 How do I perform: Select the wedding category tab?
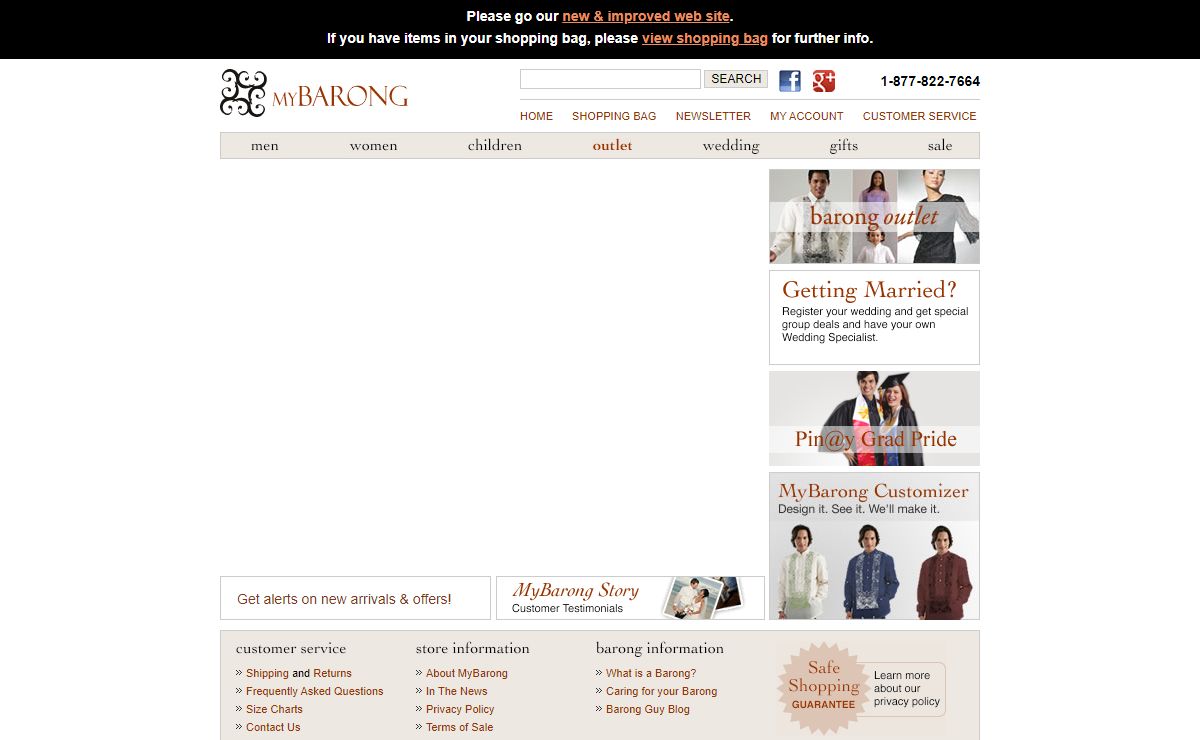click(731, 146)
